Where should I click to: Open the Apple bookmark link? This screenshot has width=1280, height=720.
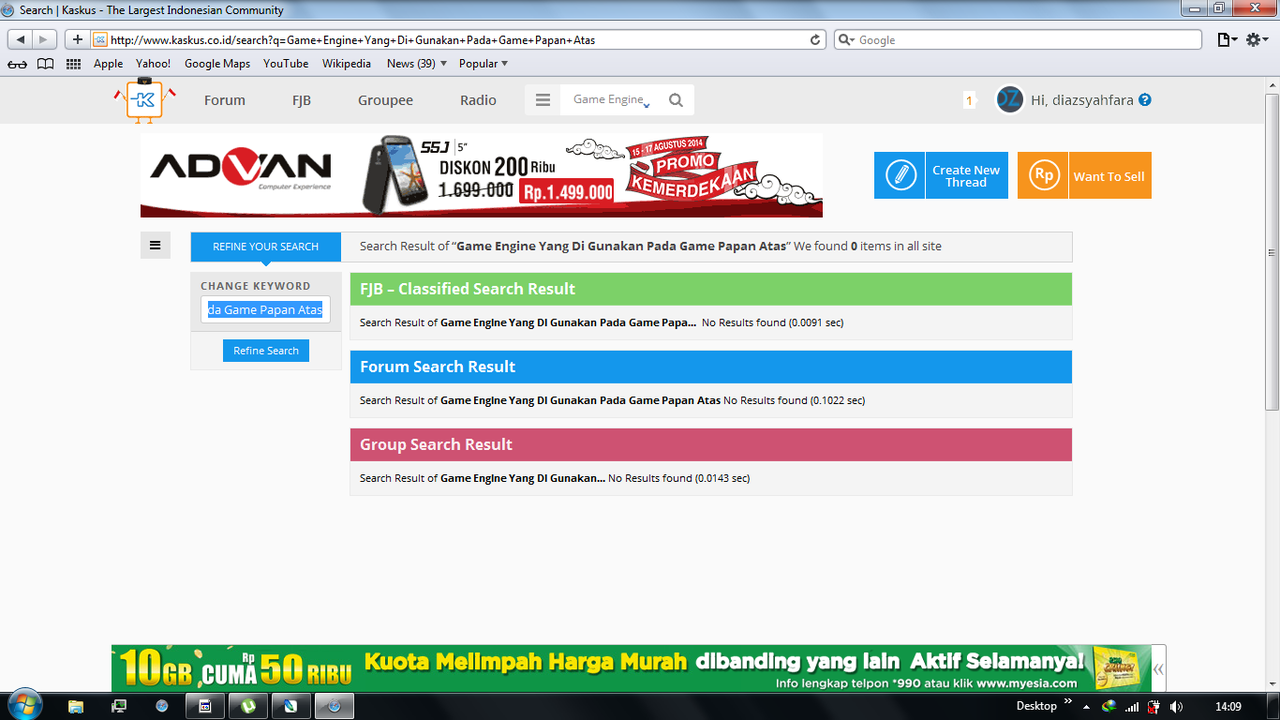click(x=108, y=64)
